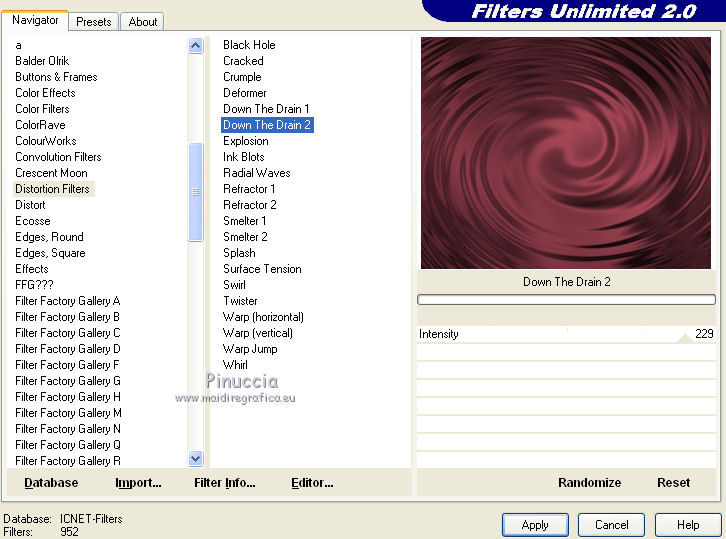The image size is (726, 539).
Task: Select Down The Drain 1 filter
Action: point(266,109)
